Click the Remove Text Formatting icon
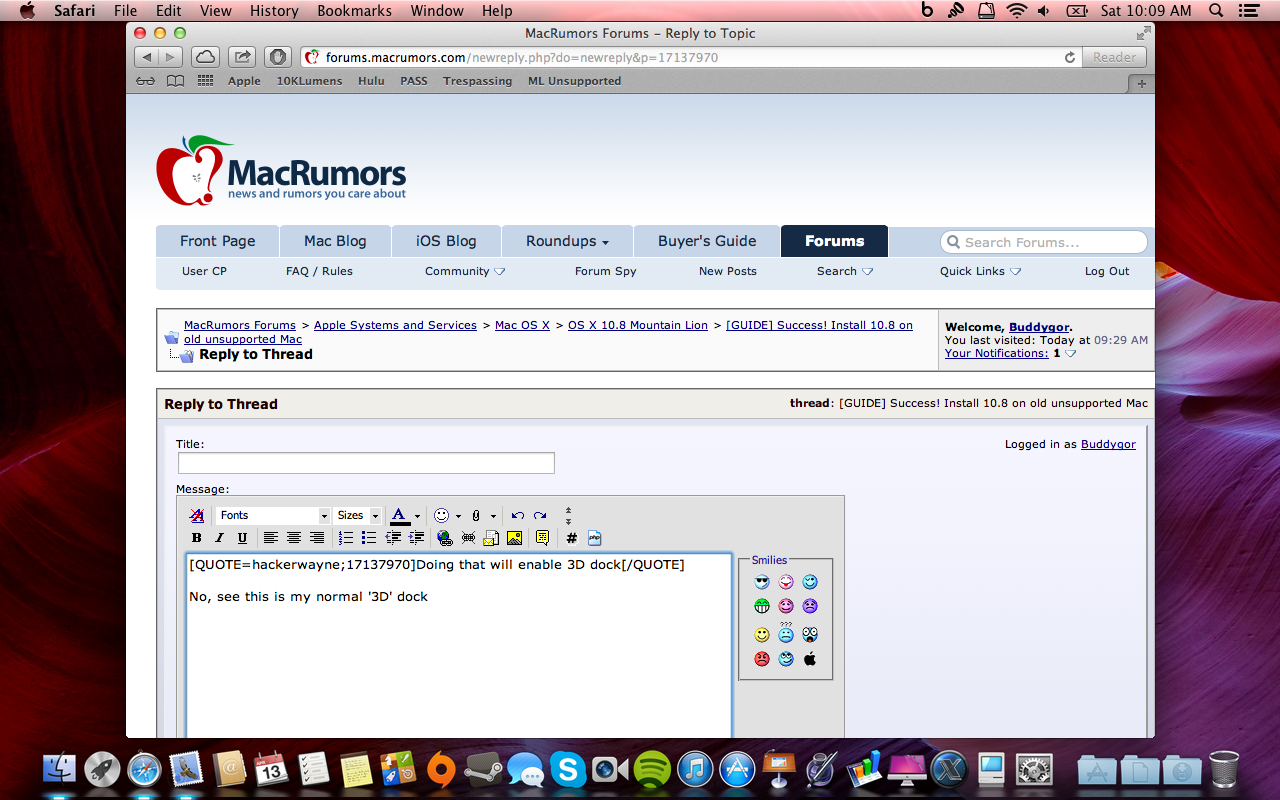Screen dimensions: 1280x800 pyautogui.click(x=197, y=515)
